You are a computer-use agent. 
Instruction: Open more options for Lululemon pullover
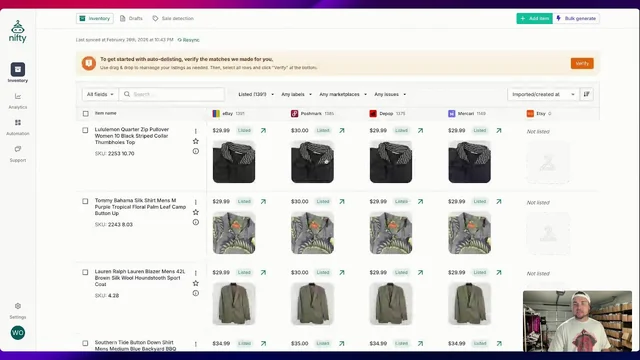(196, 131)
